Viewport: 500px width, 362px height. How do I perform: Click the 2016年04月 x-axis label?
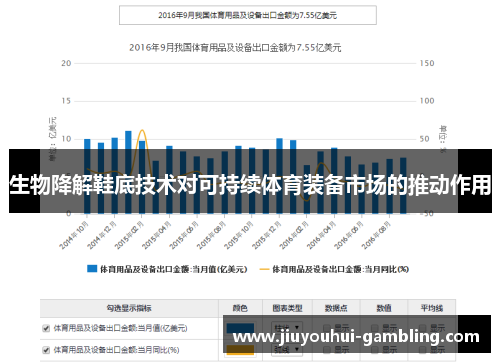pyautogui.click(x=322, y=235)
